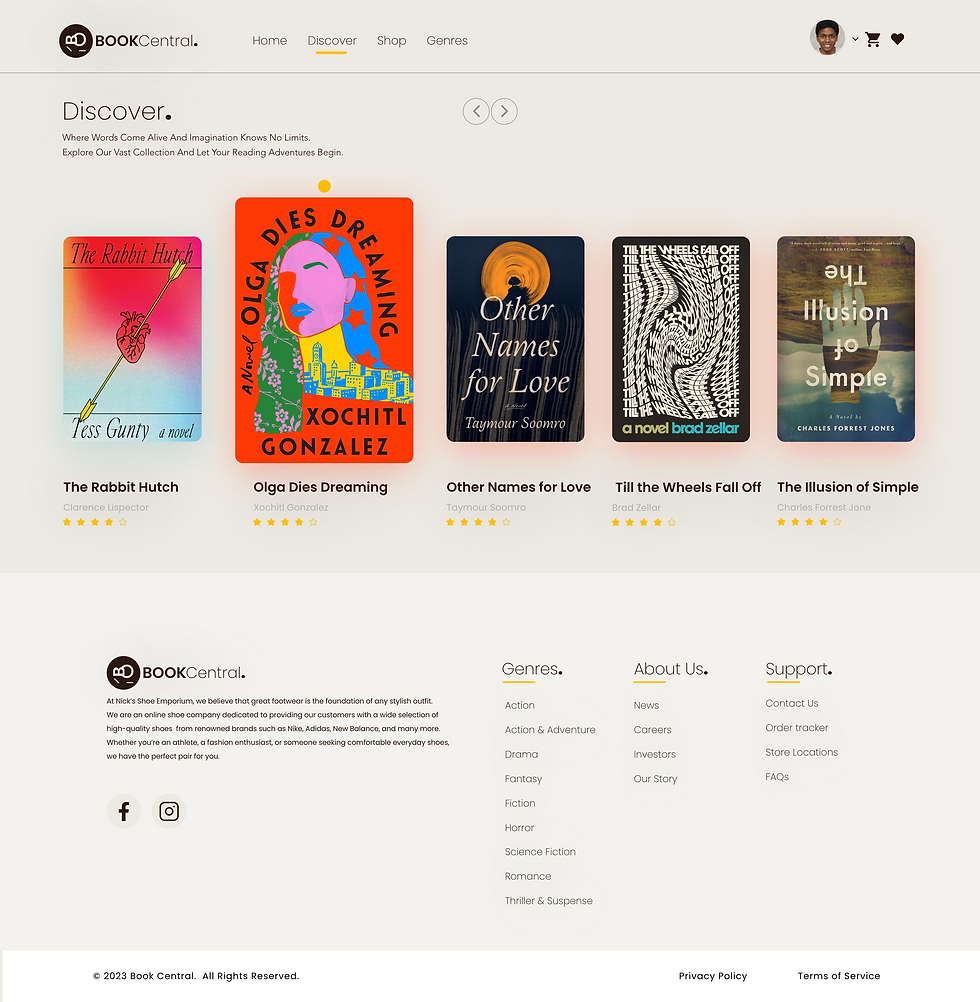
Task: Click The Illusion of Simple star rating
Action: click(809, 522)
